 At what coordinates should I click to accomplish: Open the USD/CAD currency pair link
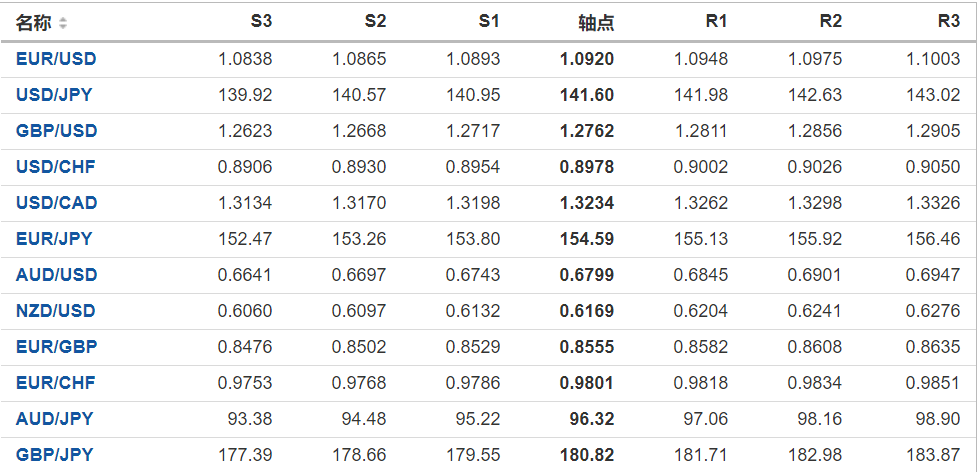click(x=57, y=203)
